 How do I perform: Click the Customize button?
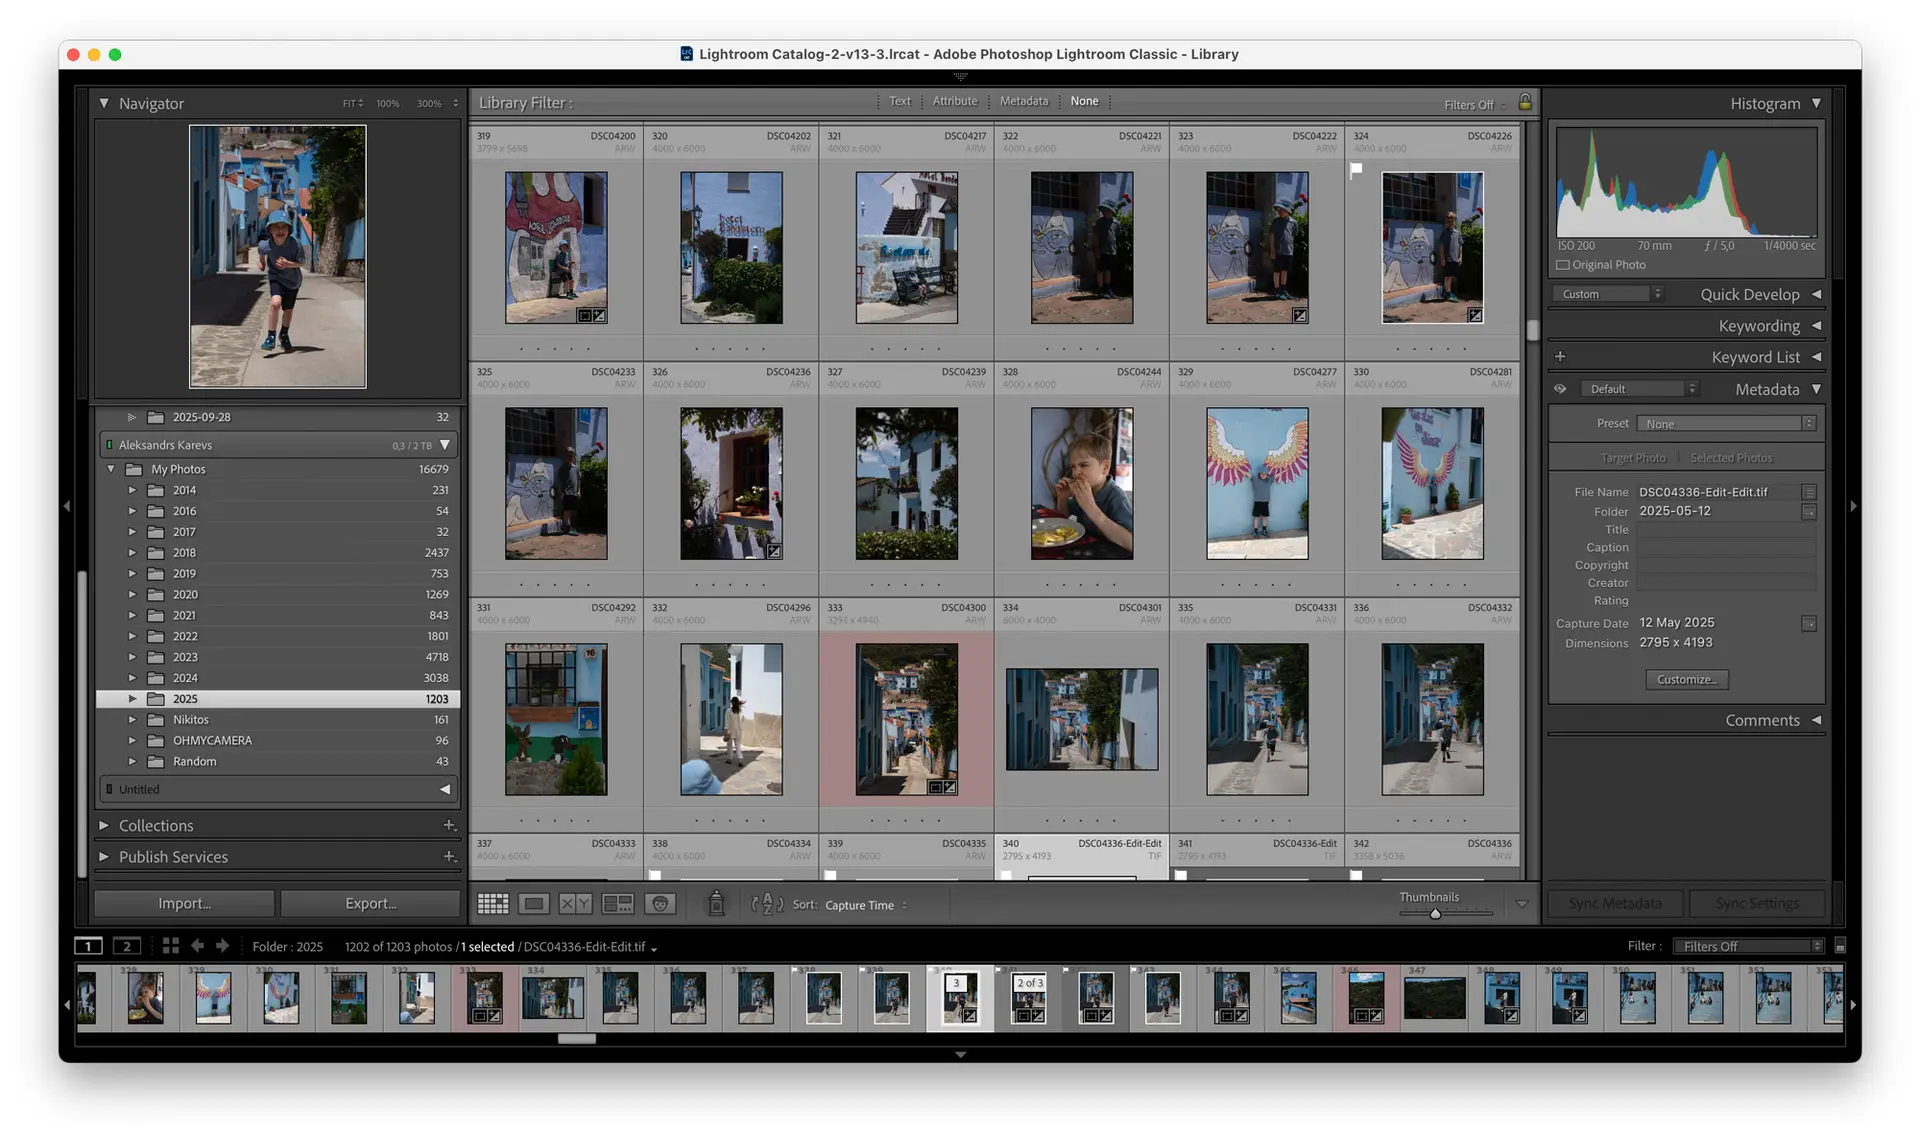tap(1686, 679)
